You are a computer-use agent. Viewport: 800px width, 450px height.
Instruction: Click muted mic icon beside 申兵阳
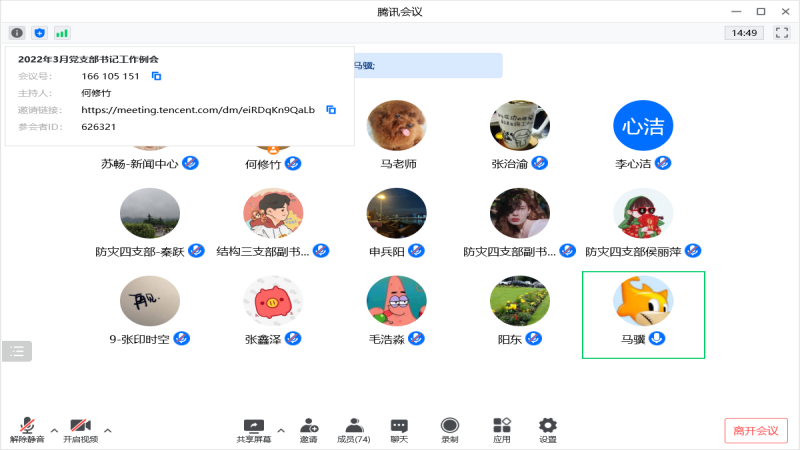tap(416, 251)
